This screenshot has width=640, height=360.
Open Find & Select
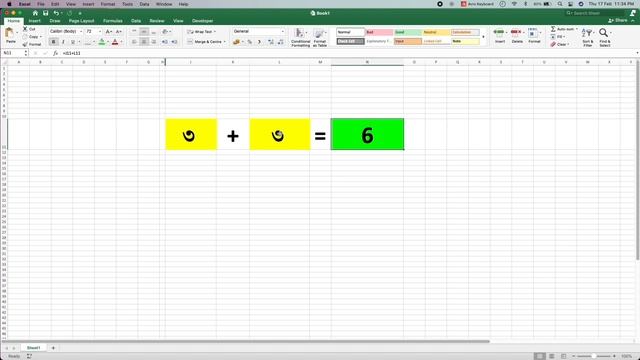click(x=605, y=37)
